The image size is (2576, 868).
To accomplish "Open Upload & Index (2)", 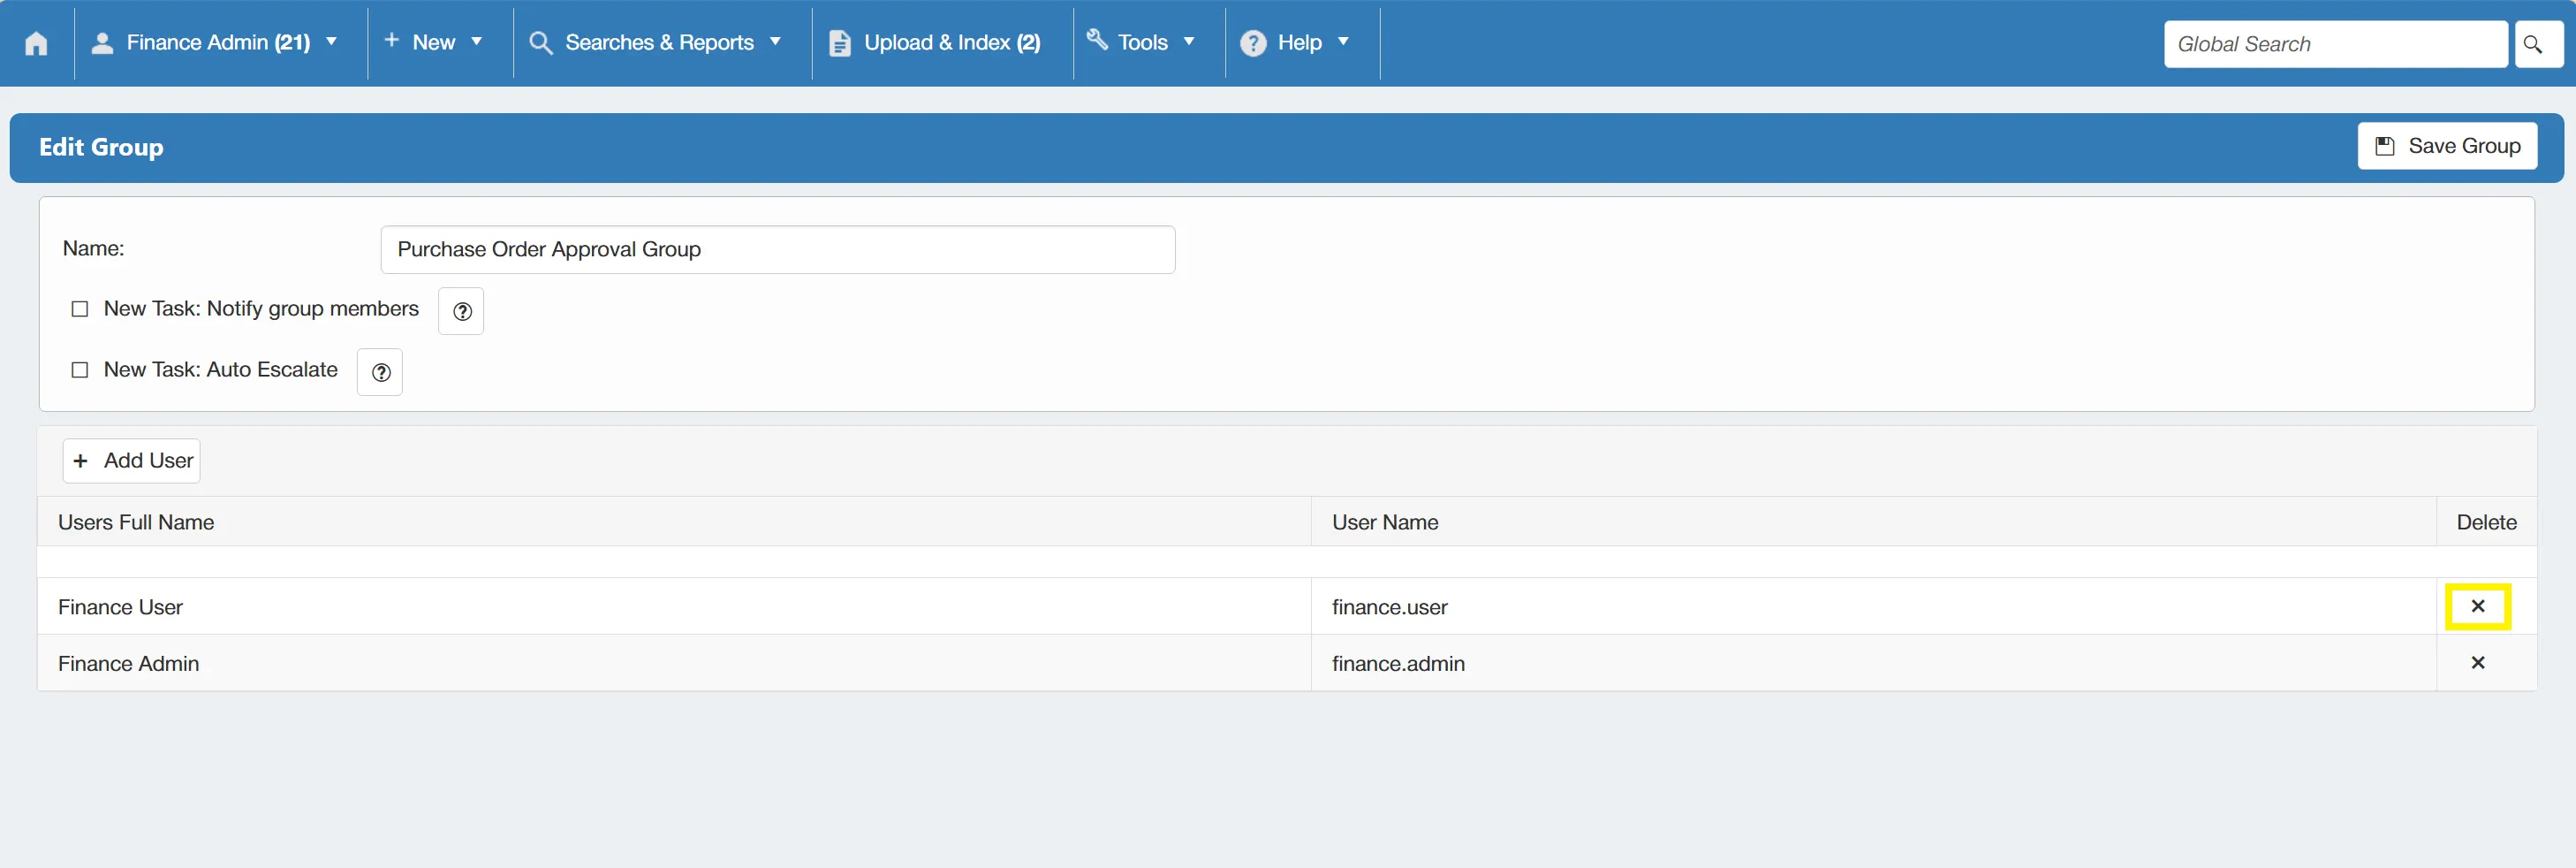I will (935, 43).
